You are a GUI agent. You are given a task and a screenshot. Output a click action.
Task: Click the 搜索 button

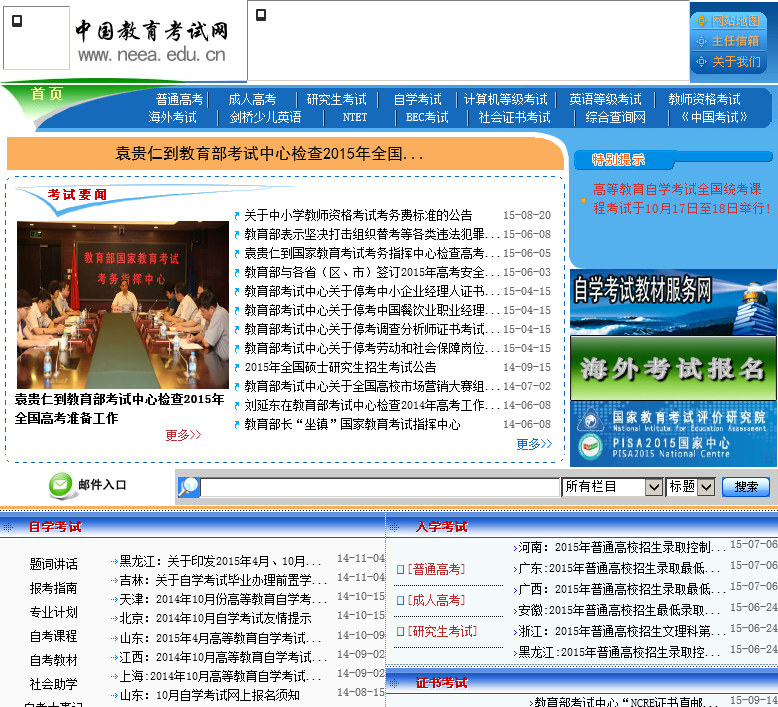746,487
